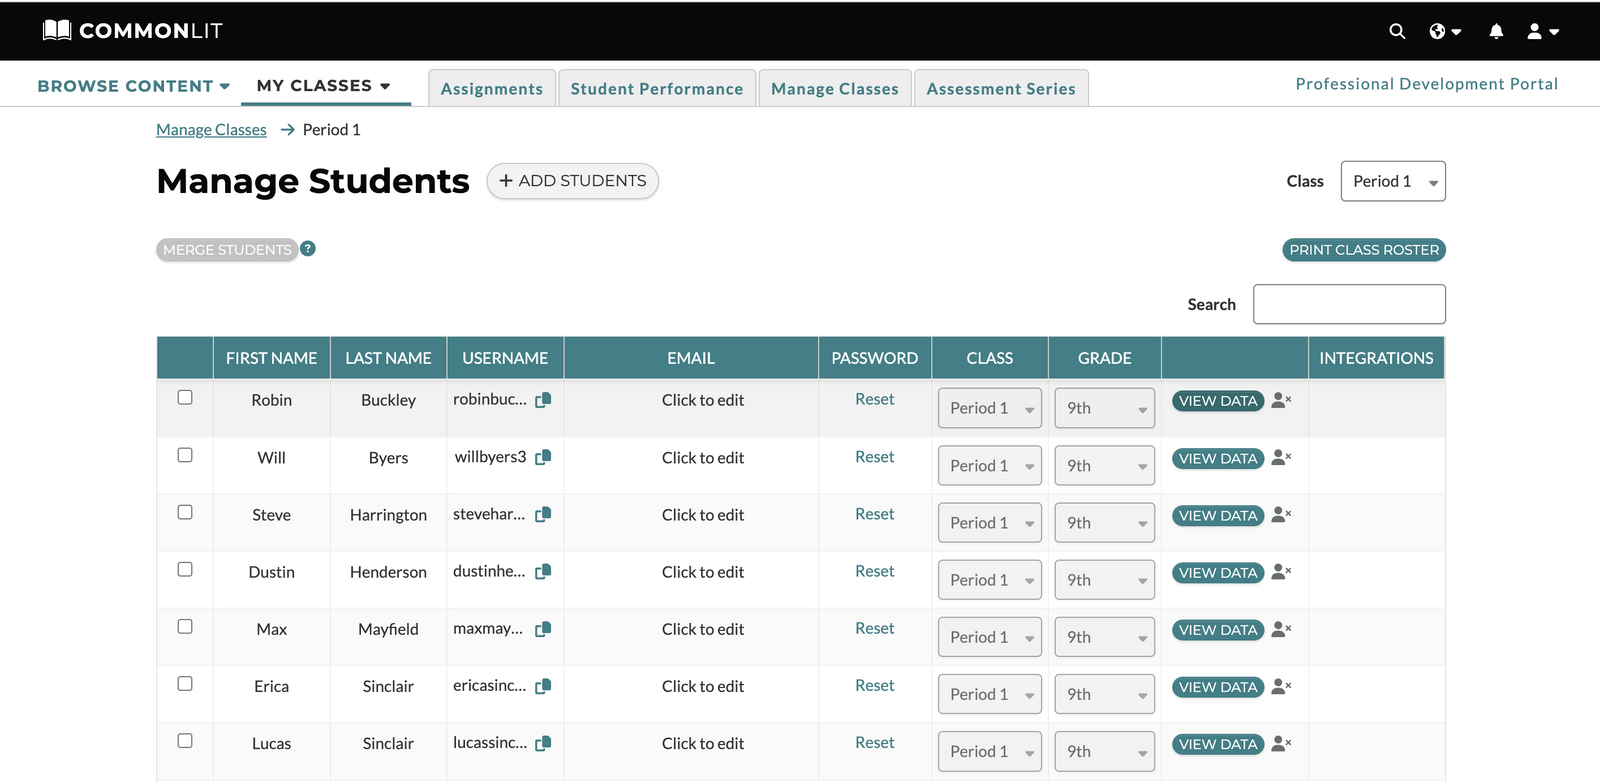Open Robin Buckley's class dropdown

[990, 408]
